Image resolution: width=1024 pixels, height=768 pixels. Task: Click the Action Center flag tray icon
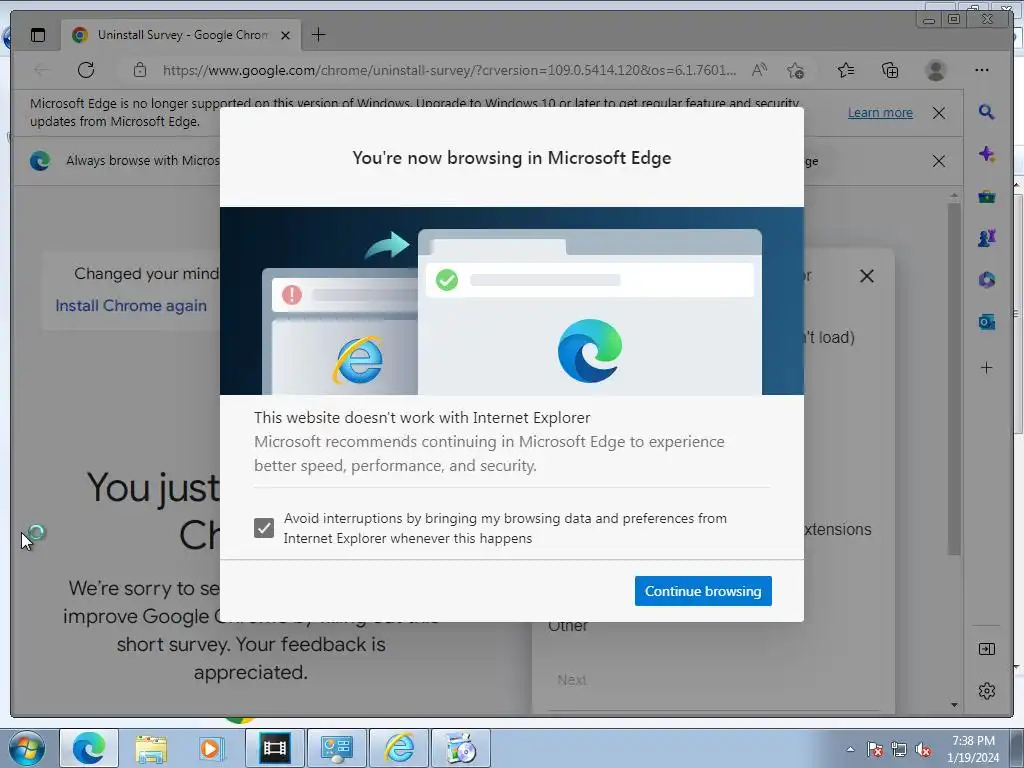(x=875, y=749)
